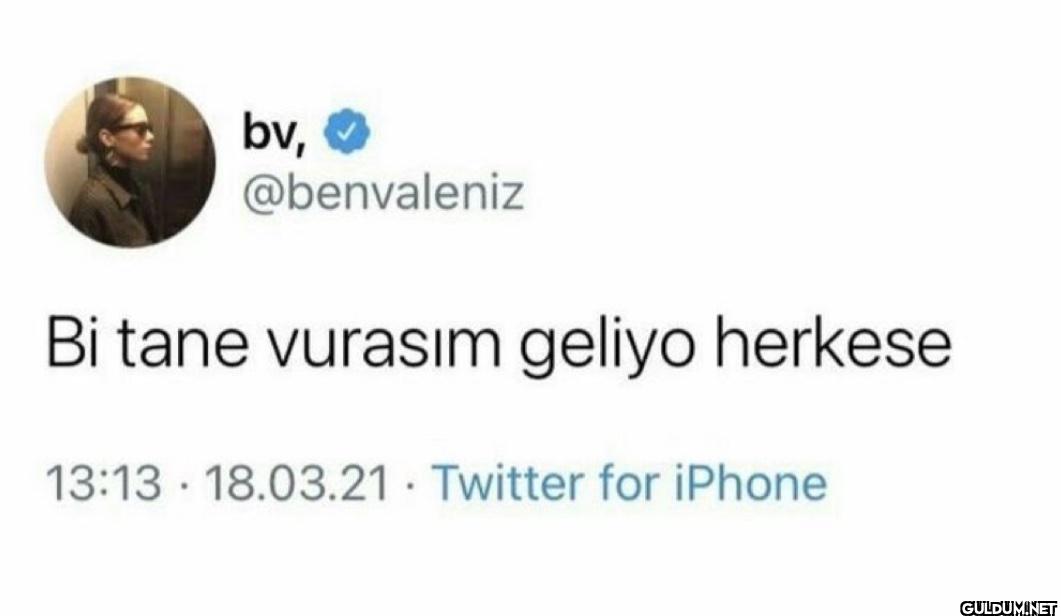
Task: Click the dot separator after 13:13
Action: tap(183, 486)
